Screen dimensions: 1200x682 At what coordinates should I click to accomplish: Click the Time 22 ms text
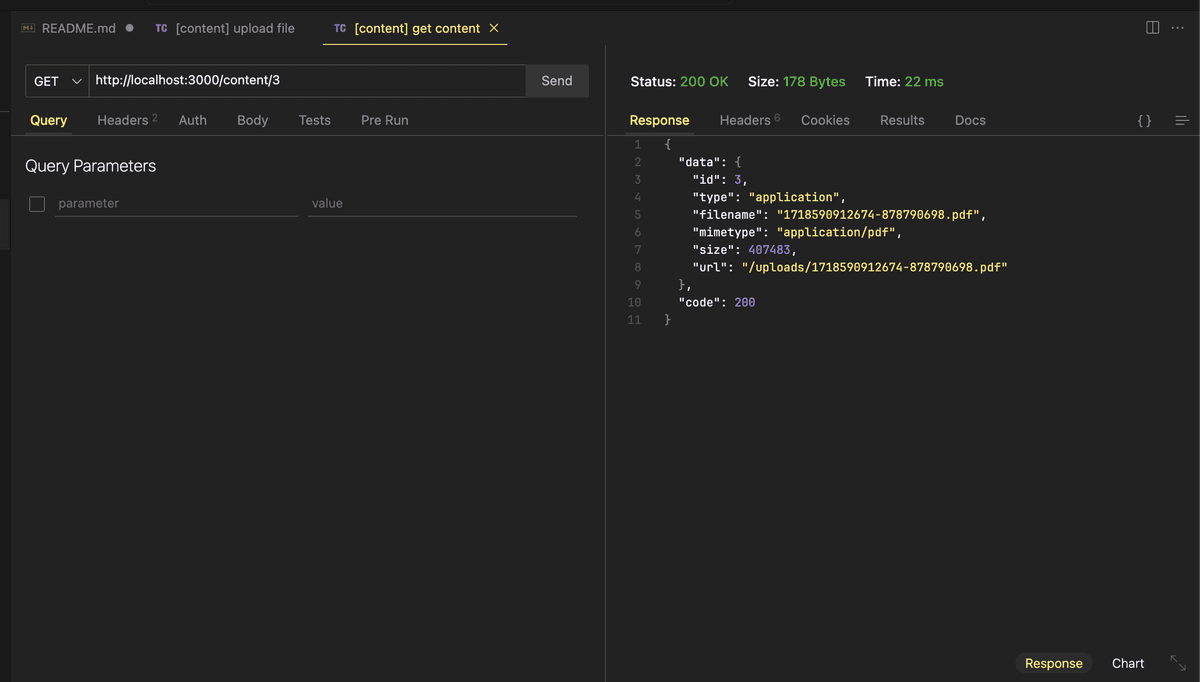click(x=904, y=82)
